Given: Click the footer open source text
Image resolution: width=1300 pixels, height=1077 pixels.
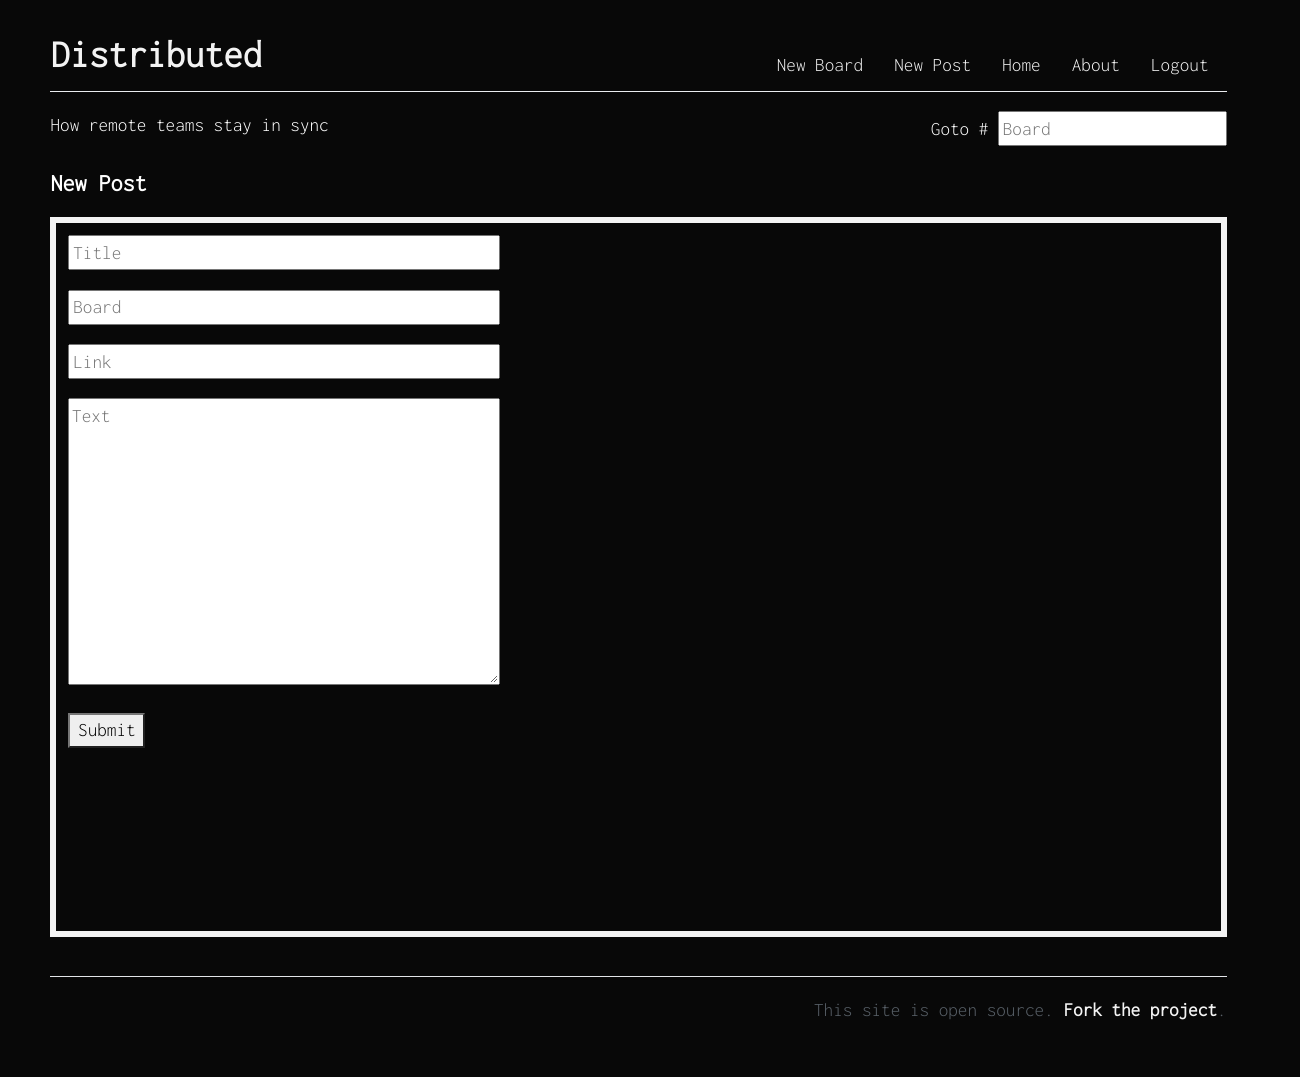Looking at the screenshot, I should pyautogui.click(x=933, y=1010).
